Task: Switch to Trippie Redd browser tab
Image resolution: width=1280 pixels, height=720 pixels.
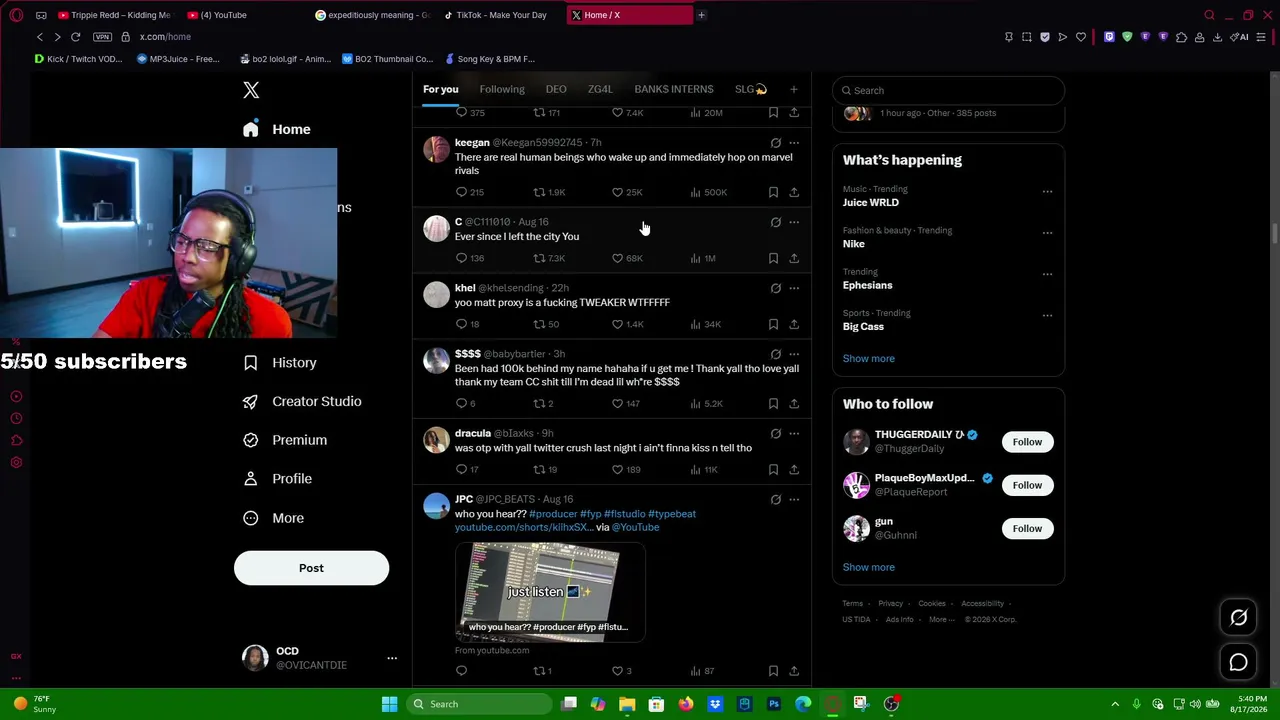Action: (115, 15)
